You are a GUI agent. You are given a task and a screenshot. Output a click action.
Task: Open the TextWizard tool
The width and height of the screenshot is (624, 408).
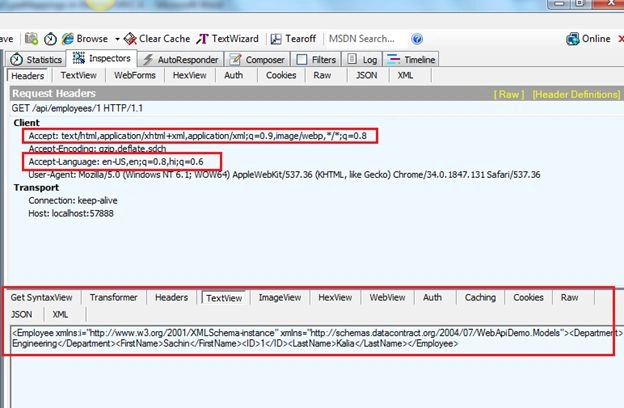coord(227,39)
